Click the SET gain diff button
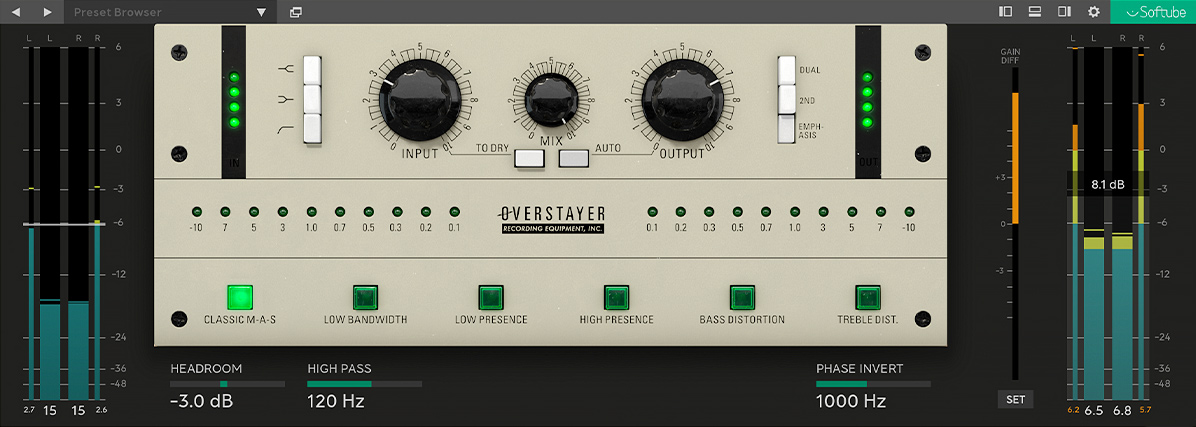The image size is (1196, 427). click(x=1015, y=399)
